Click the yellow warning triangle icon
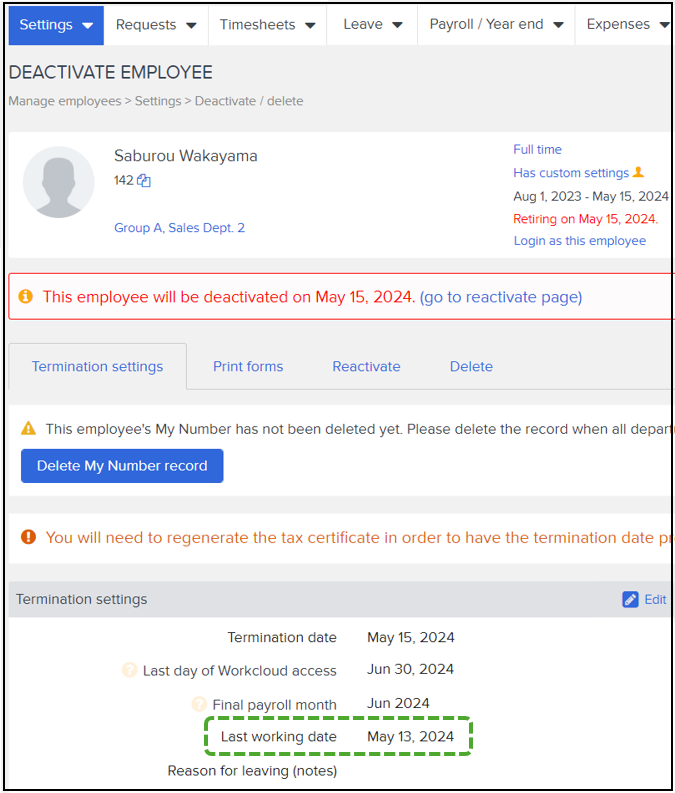The height and width of the screenshot is (793, 675). [x=29, y=428]
